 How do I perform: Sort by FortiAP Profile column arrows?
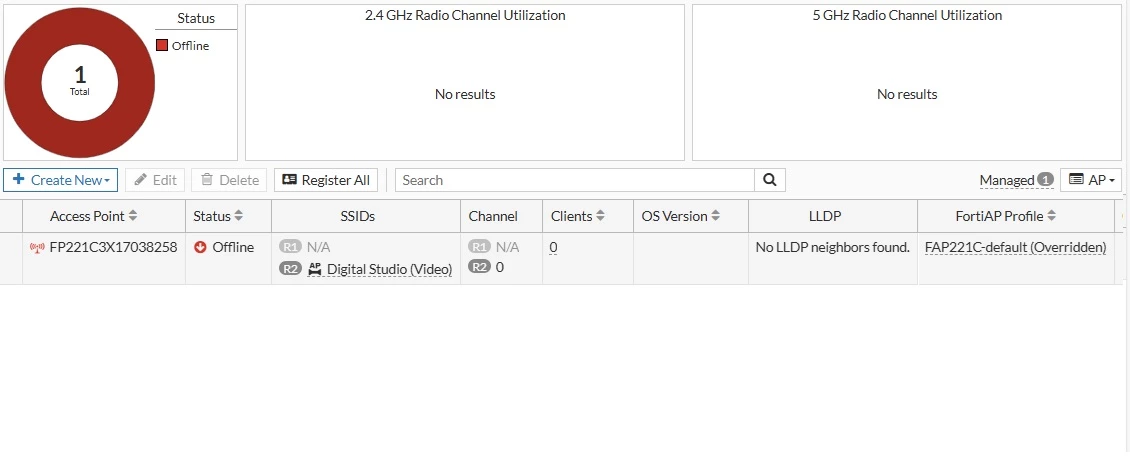(x=1051, y=216)
